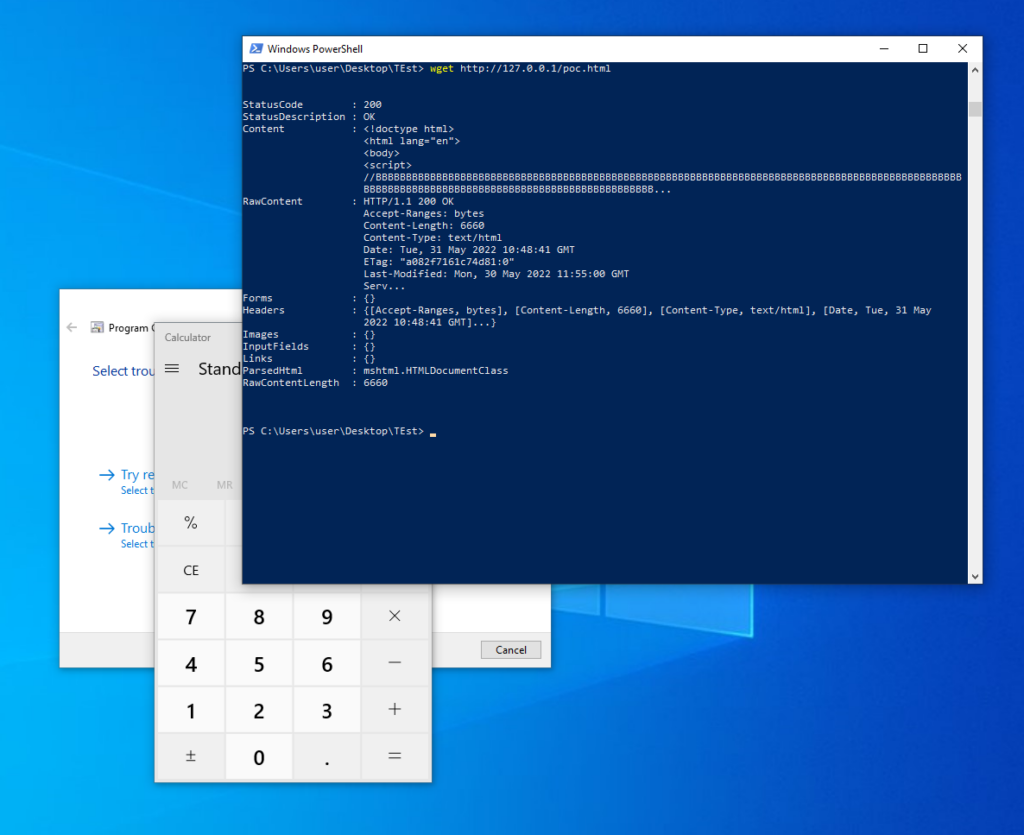Viewport: 1024px width, 835px height.
Task: Click the 'Windows PowerShell' title text
Action: point(315,49)
